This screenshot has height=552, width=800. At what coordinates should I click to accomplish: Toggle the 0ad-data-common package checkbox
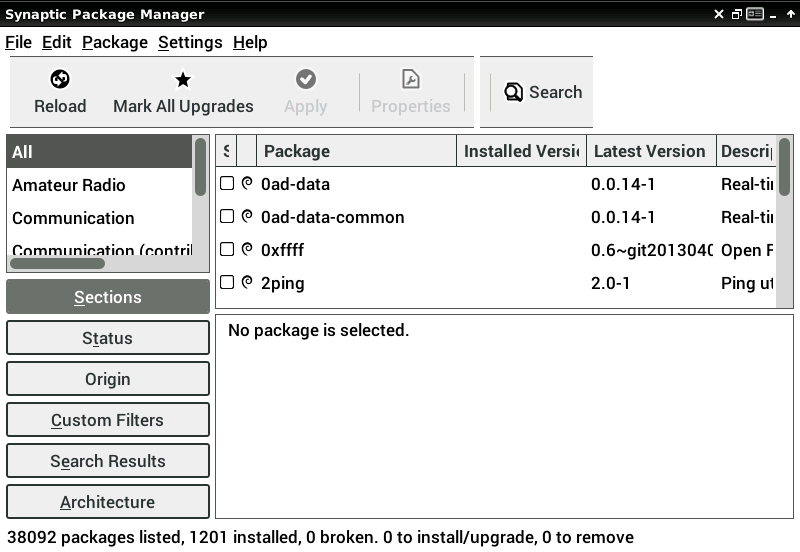(227, 216)
